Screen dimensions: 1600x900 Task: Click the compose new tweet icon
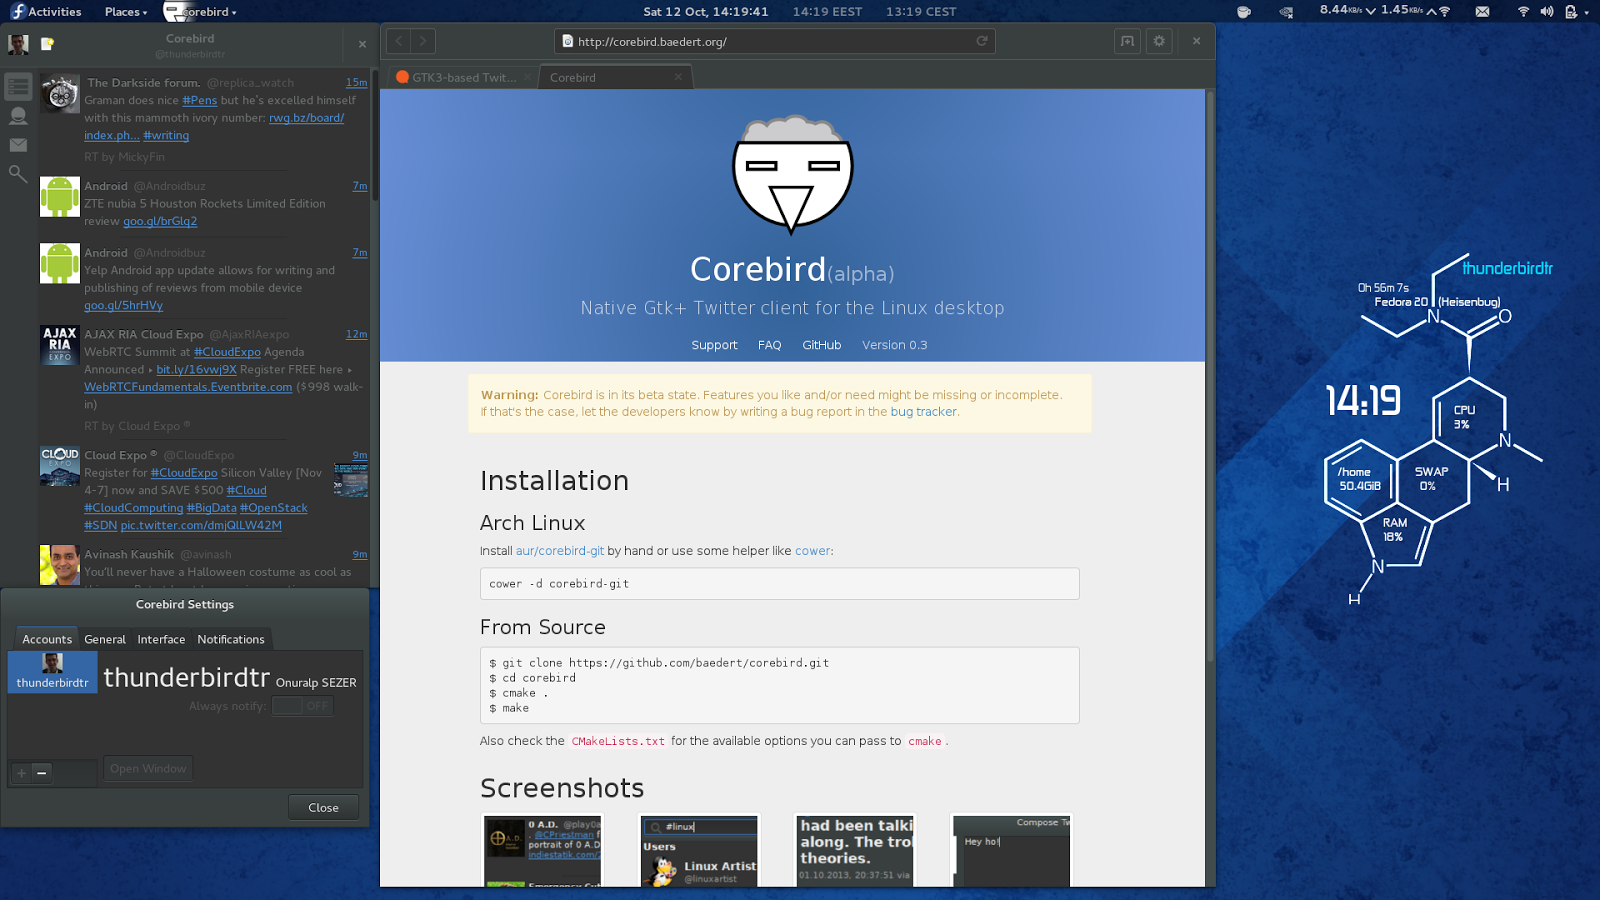(x=47, y=44)
